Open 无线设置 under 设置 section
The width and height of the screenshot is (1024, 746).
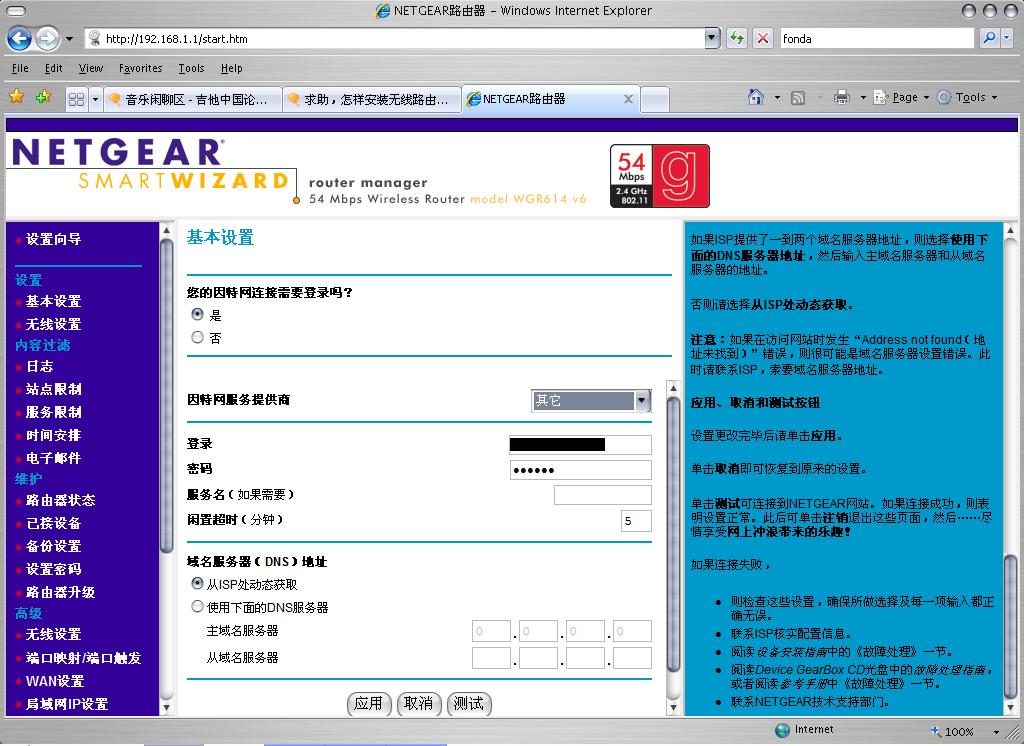[x=54, y=324]
